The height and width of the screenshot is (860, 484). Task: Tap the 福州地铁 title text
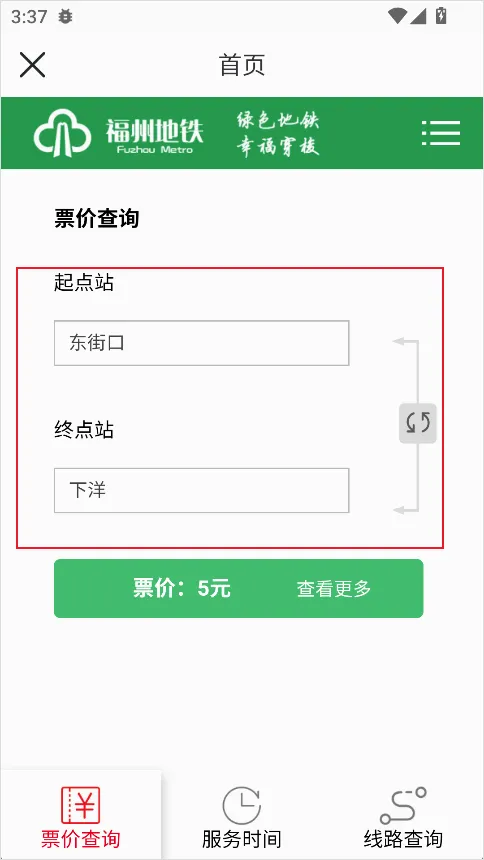pyautogui.click(x=154, y=132)
